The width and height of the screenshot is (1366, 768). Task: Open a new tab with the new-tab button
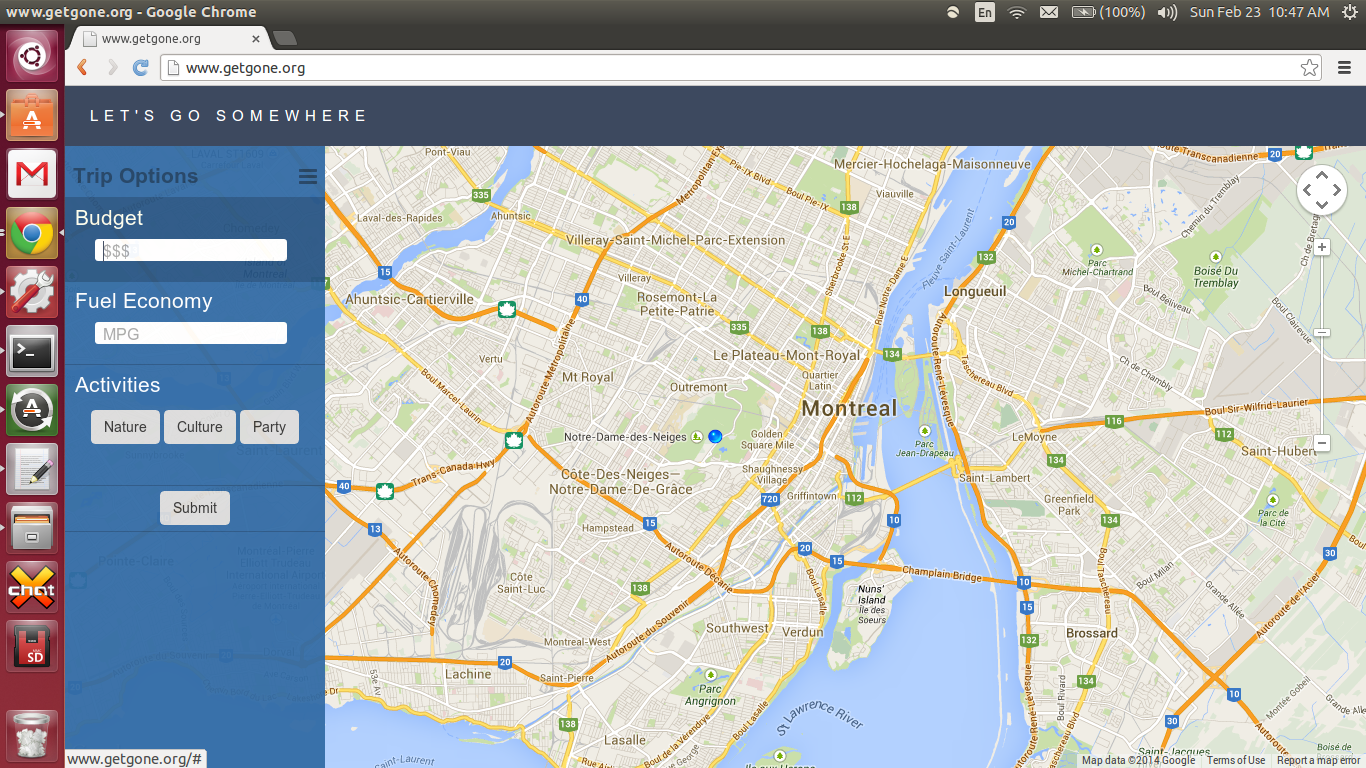[x=285, y=39]
